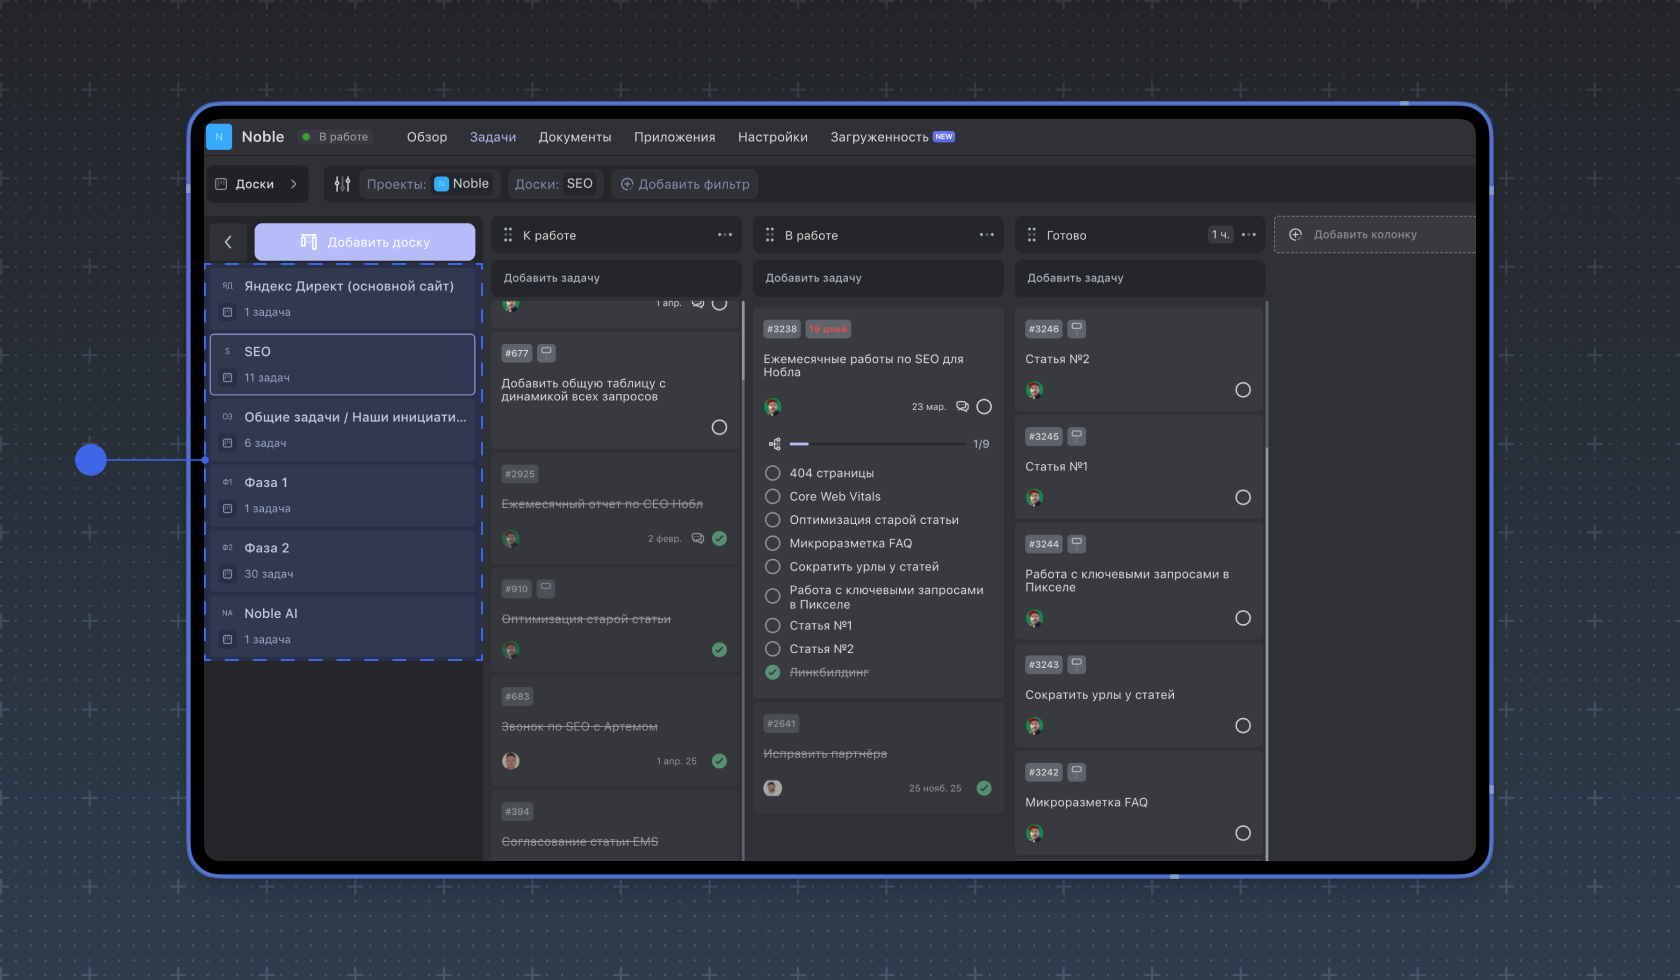Image resolution: width=1680 pixels, height=980 pixels.
Task: Click the comment icon on task #677
Action: 546,352
